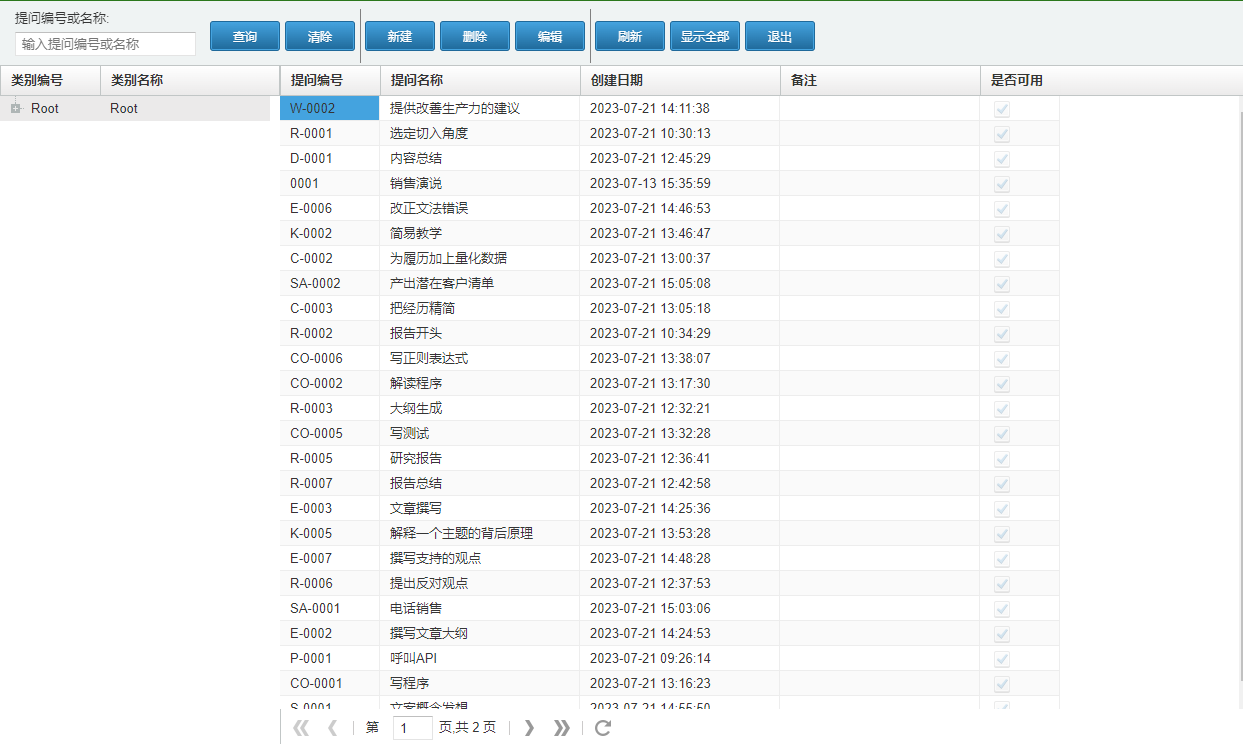The width and height of the screenshot is (1243, 744).
Task: Select row 电话销售
Action: point(670,608)
